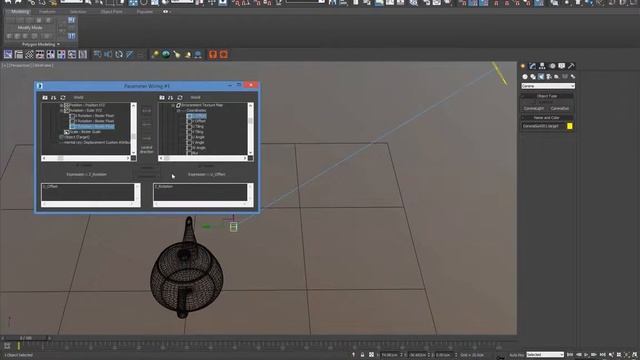Image resolution: width=640 pixels, height=360 pixels.
Task: Click the object name field CoronaSun001.target
Action: coord(543,126)
